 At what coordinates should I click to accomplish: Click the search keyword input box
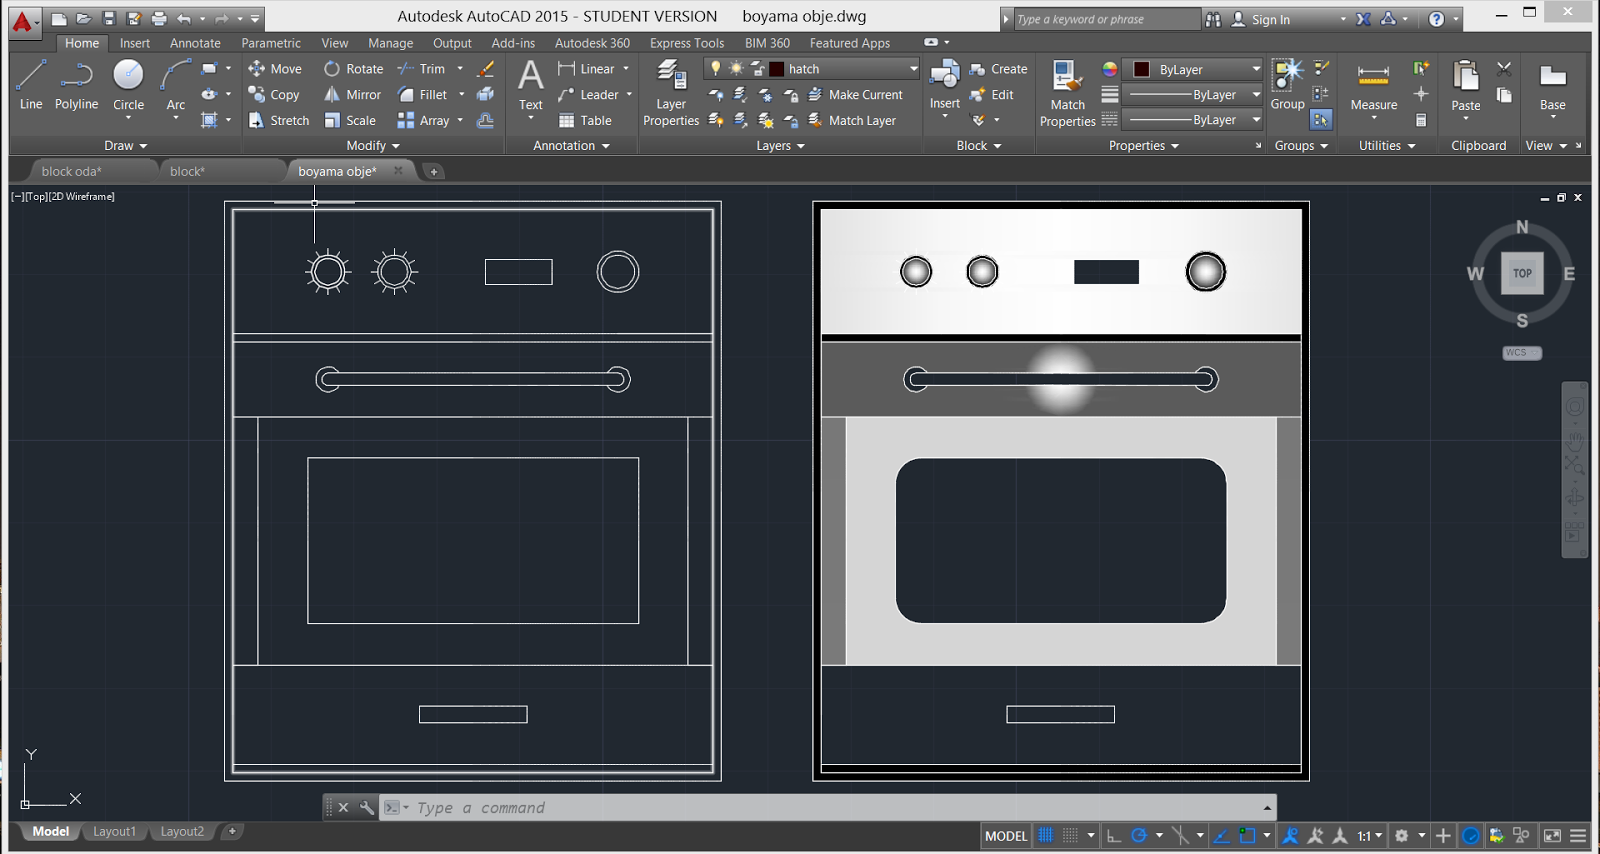pos(1106,19)
